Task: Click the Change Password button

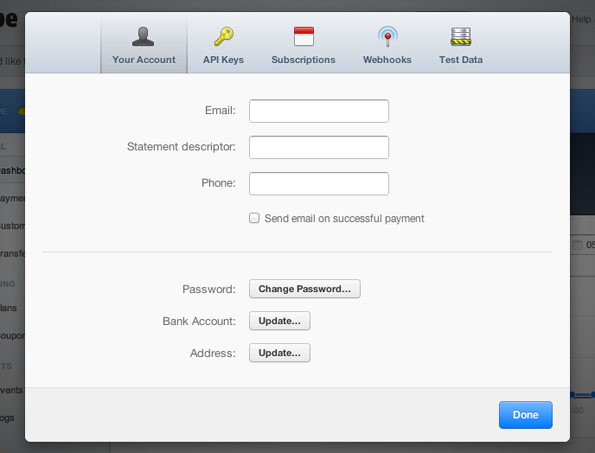Action: pyautogui.click(x=305, y=289)
